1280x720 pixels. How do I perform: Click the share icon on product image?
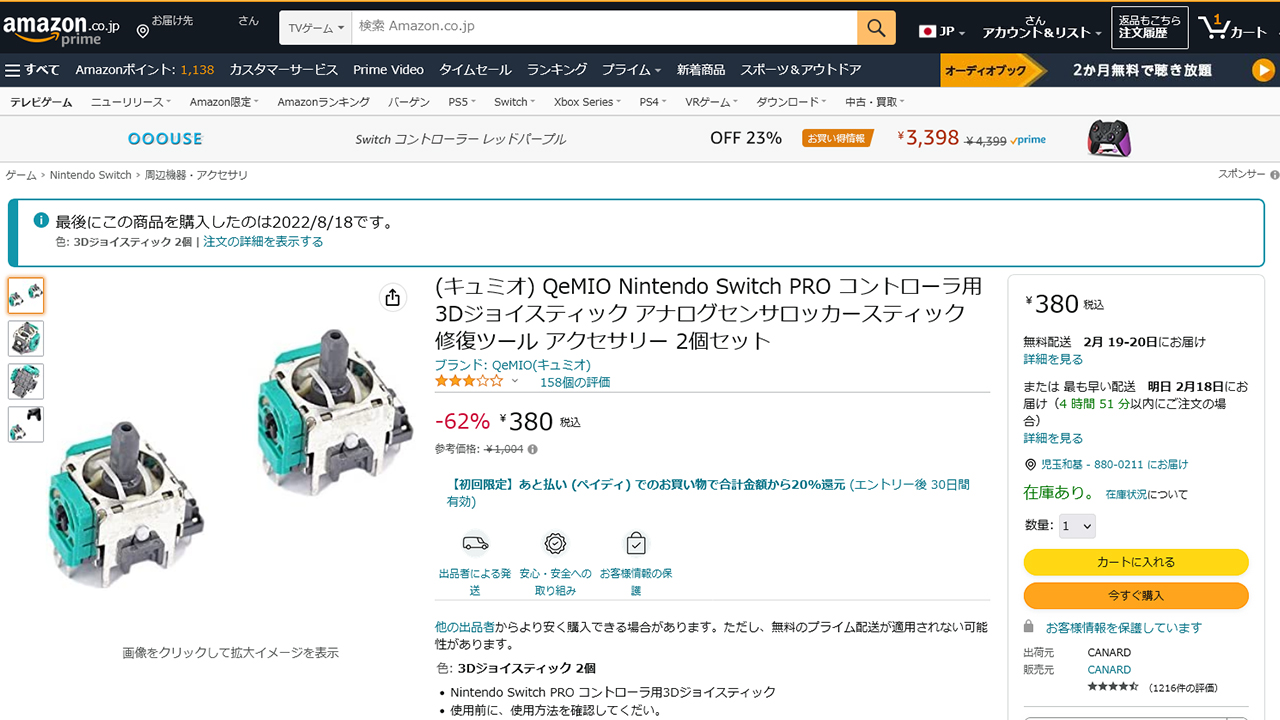point(392,297)
